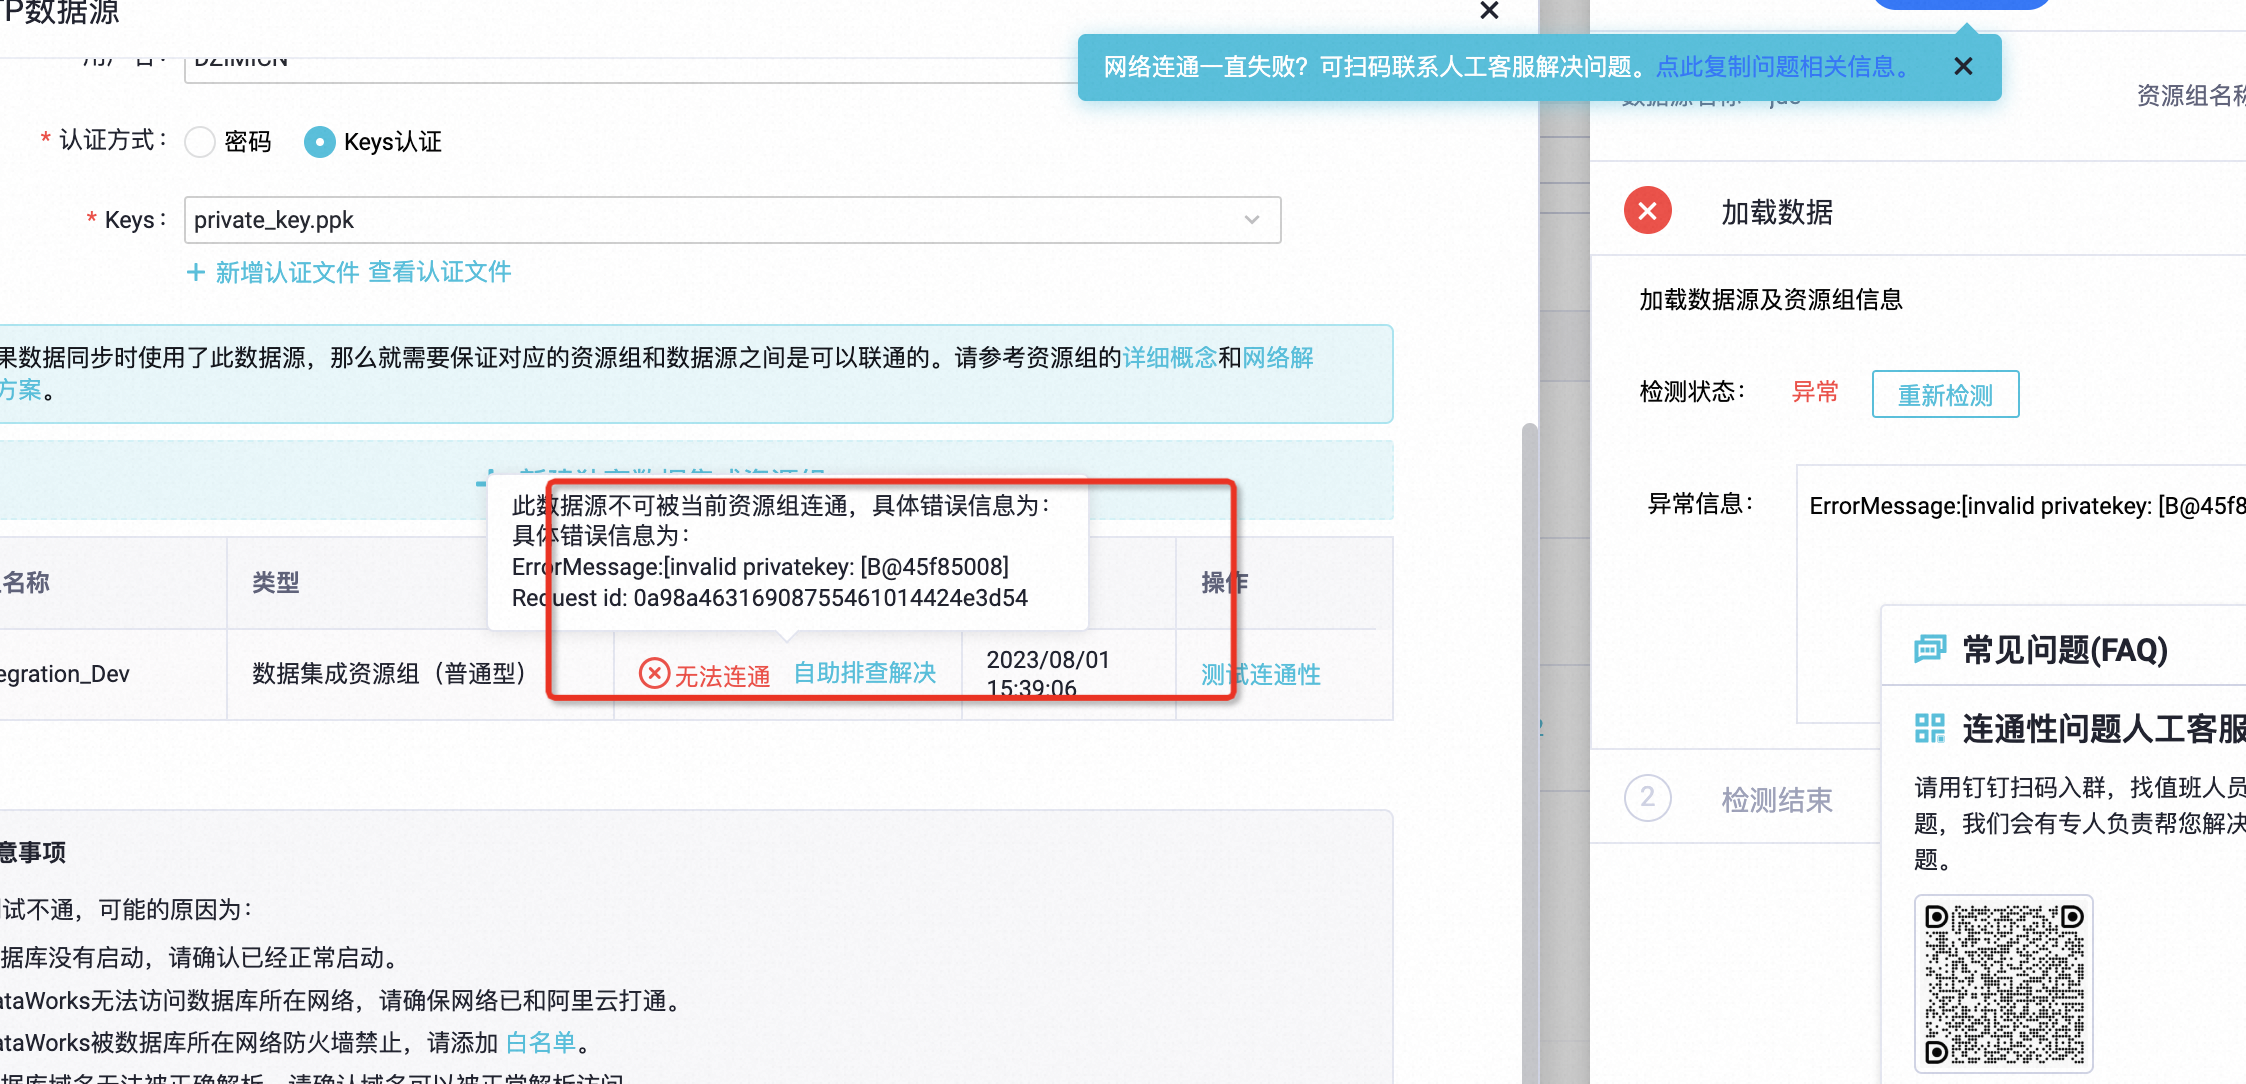
Task: Open the 白名单 link
Action: (x=540, y=1043)
